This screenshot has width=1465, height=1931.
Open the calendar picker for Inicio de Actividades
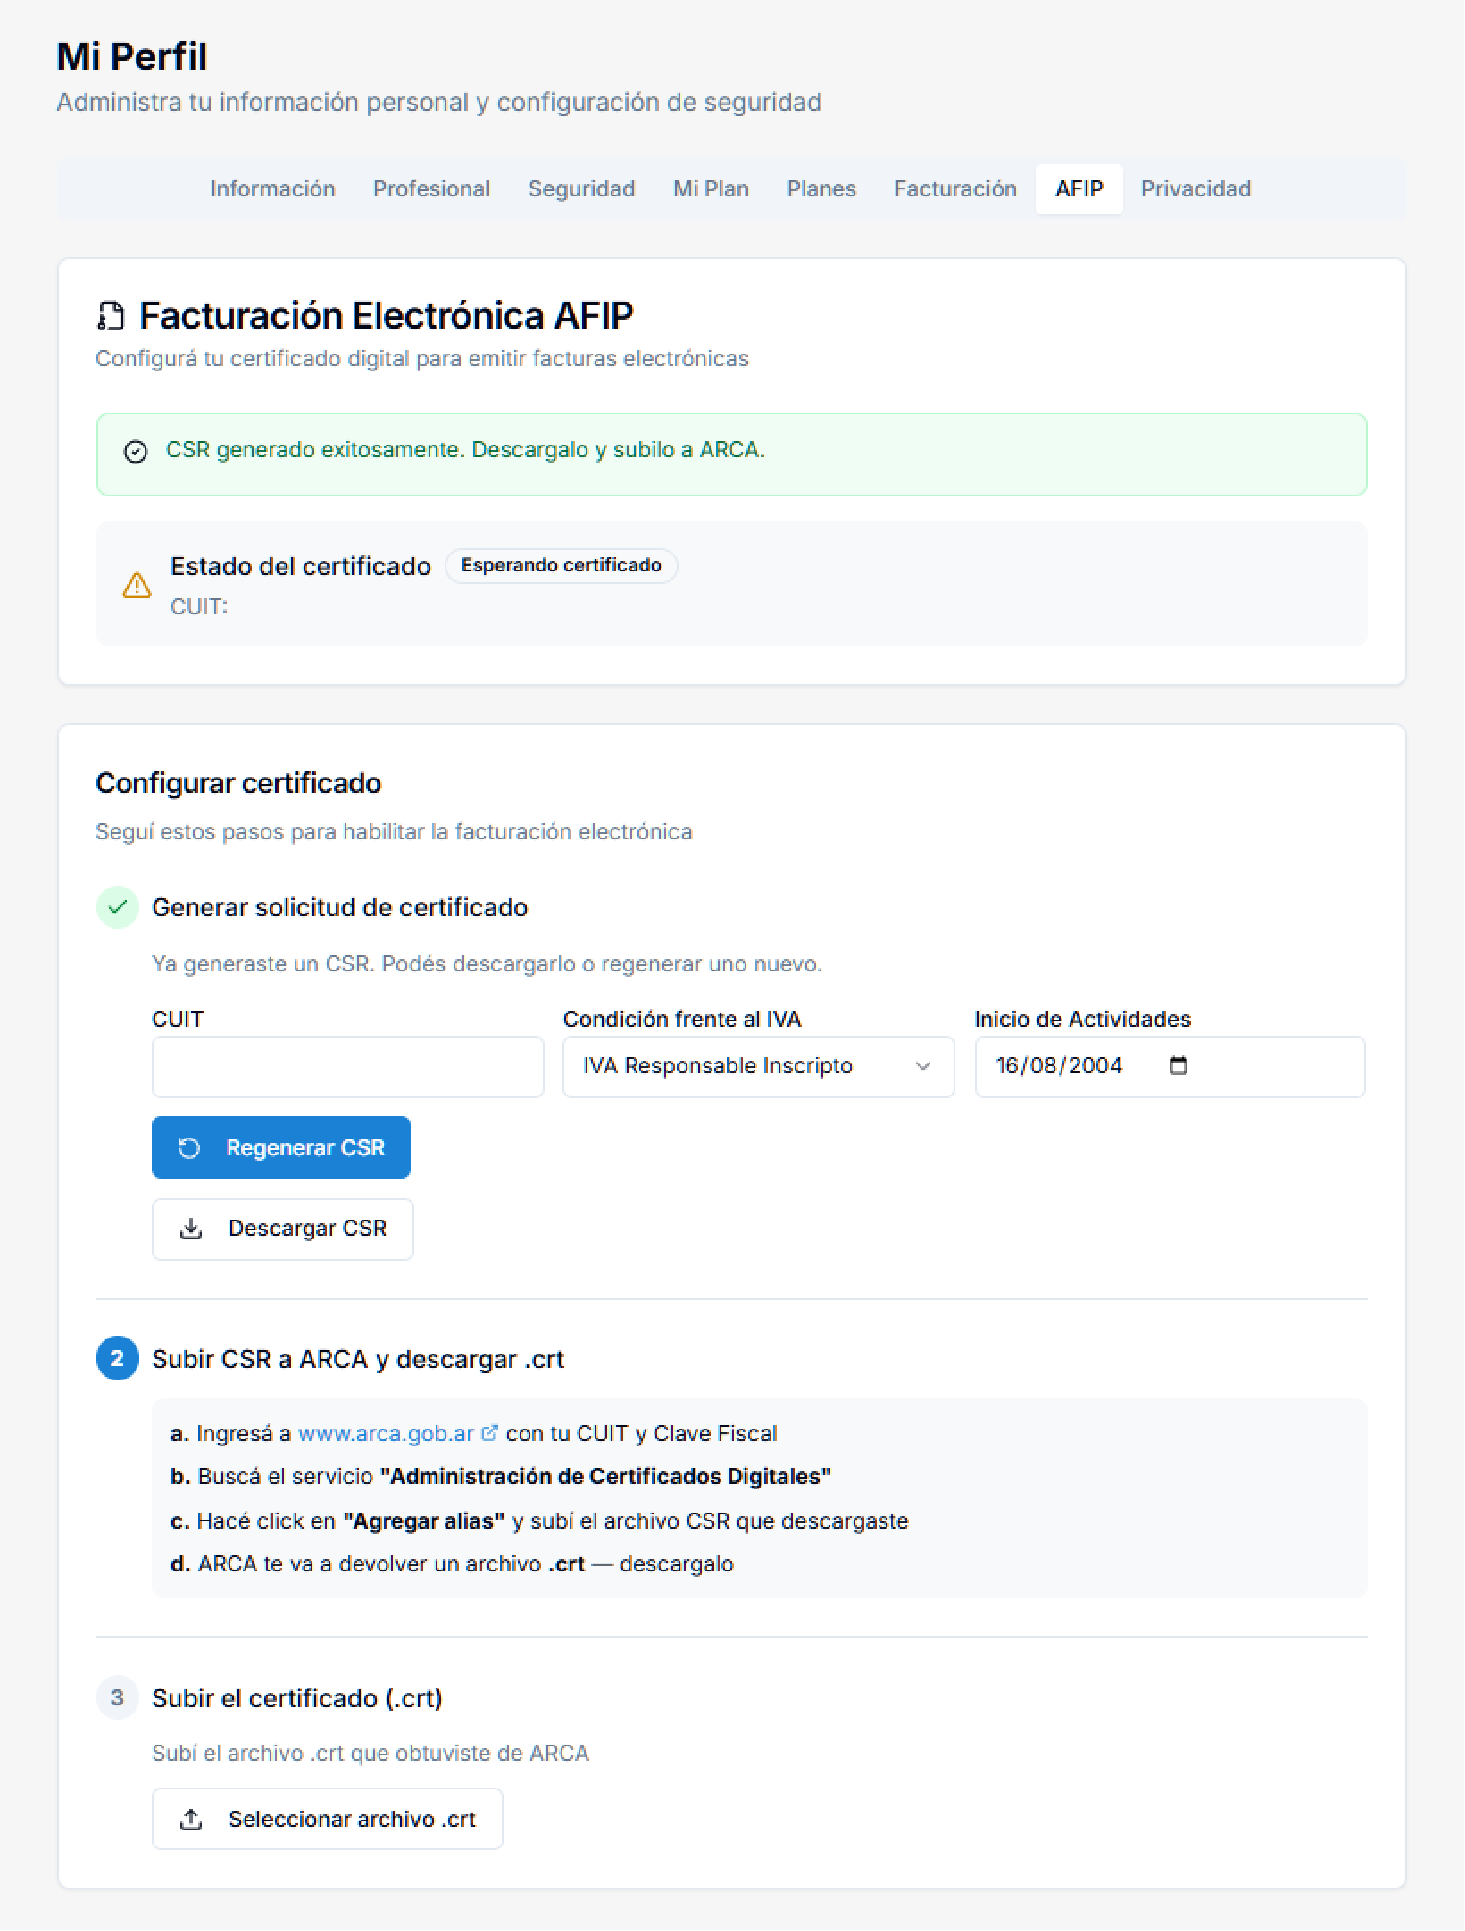click(1177, 1066)
